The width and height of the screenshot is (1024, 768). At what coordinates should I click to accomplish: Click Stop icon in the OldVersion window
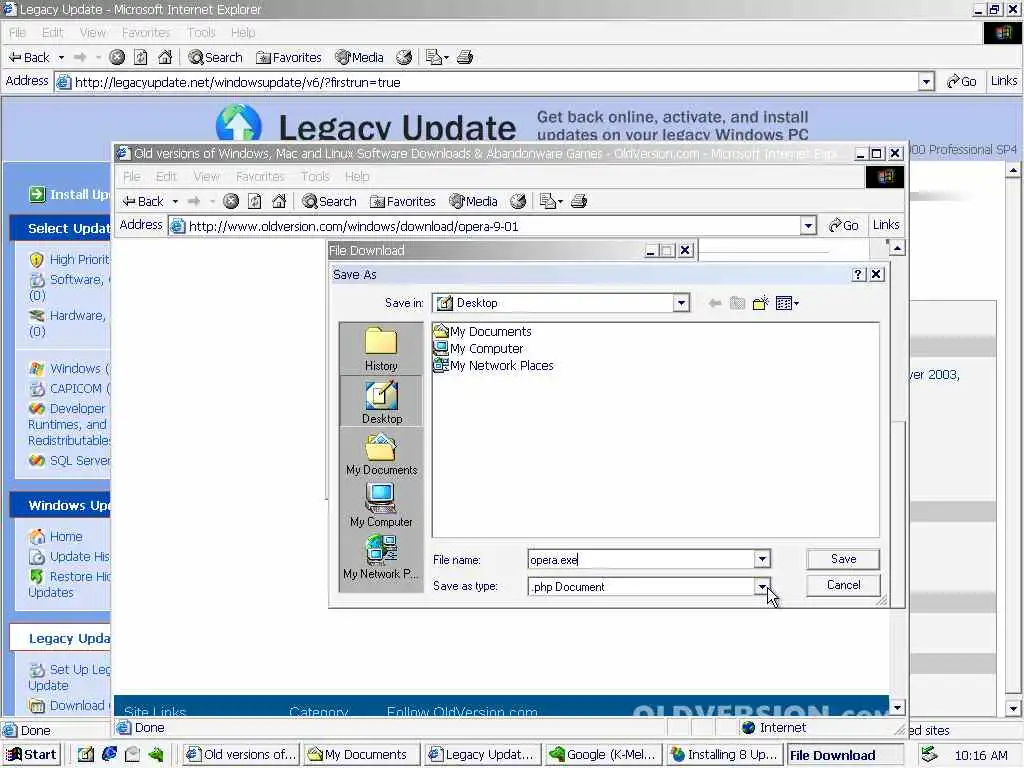[x=231, y=201]
